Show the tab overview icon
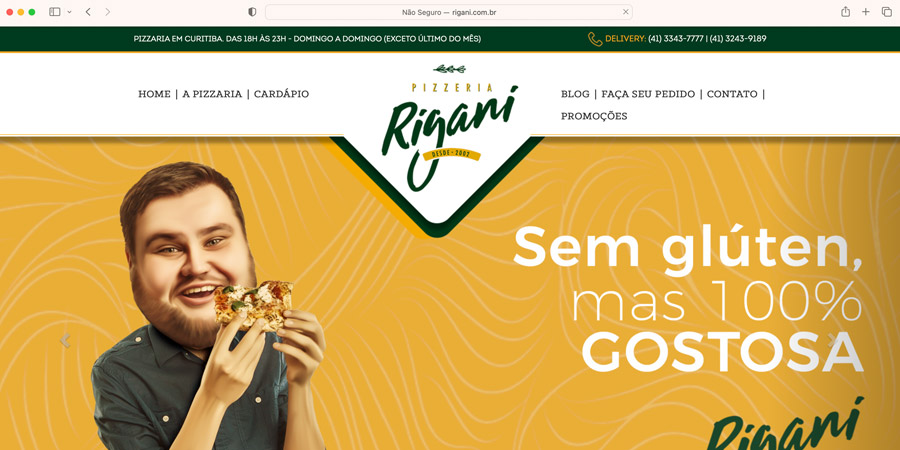The height and width of the screenshot is (450, 900). (x=887, y=12)
